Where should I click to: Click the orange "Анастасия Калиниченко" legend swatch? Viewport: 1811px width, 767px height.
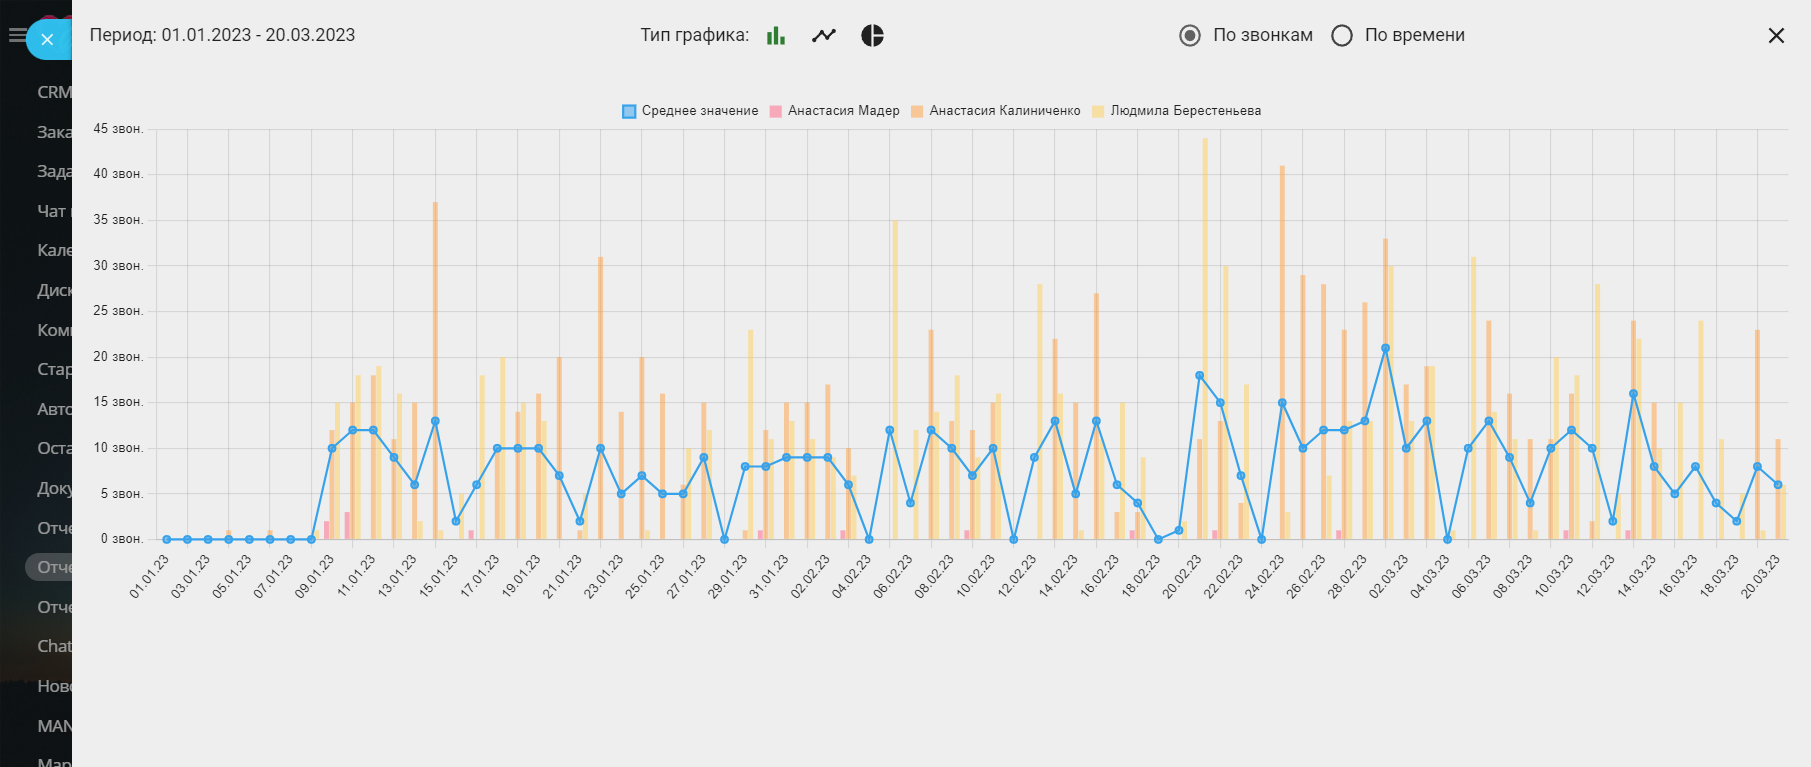[x=917, y=111]
